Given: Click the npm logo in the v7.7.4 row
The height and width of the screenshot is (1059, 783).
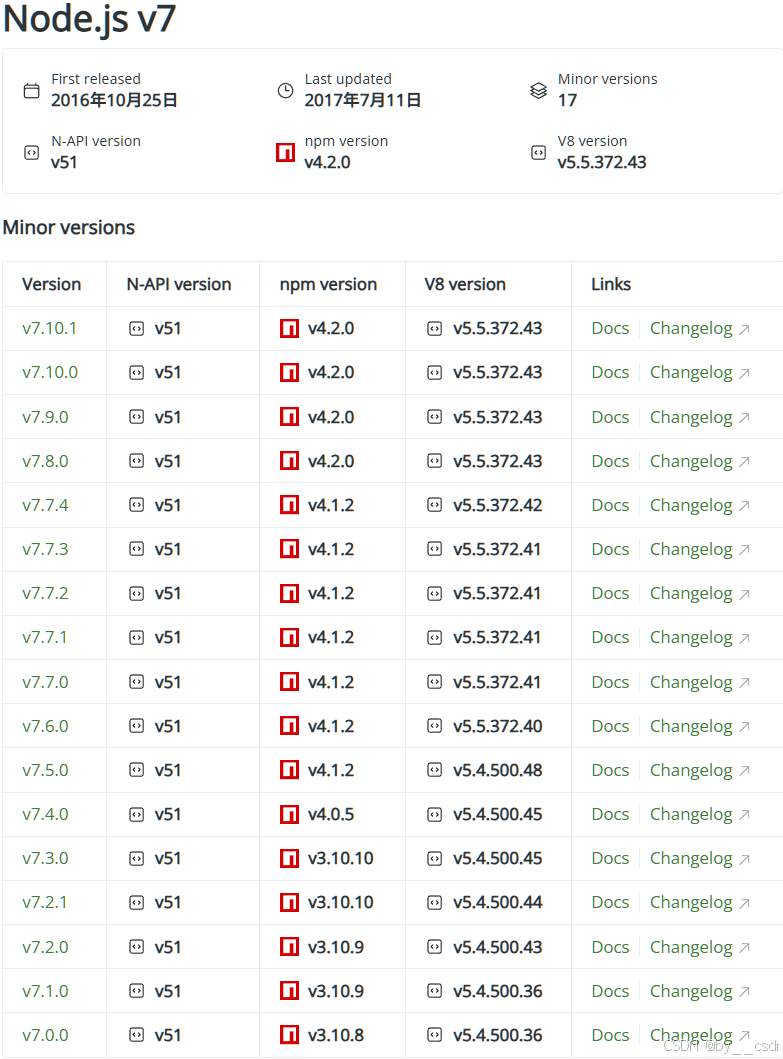Looking at the screenshot, I should (289, 505).
